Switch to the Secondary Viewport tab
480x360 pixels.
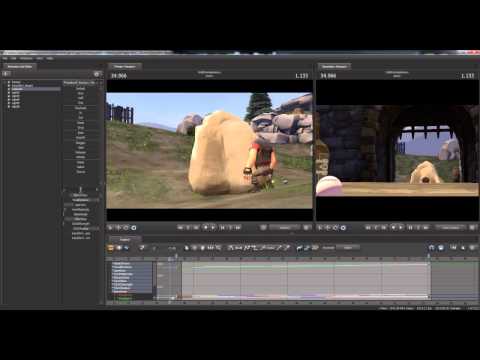point(334,66)
